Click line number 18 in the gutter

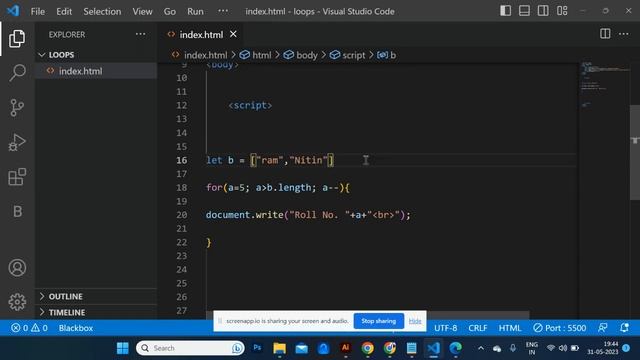click(182, 188)
